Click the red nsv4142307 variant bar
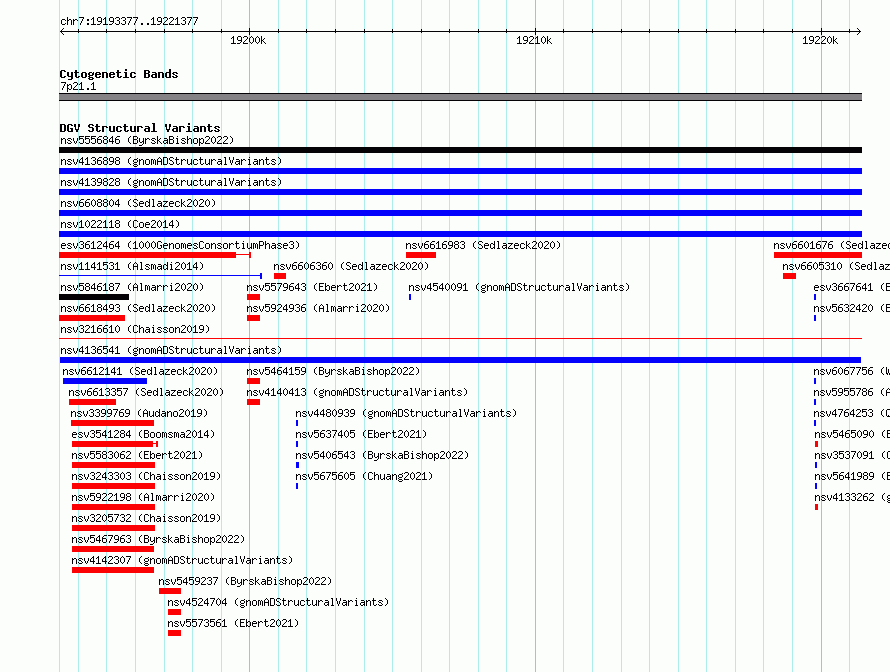 (113, 570)
